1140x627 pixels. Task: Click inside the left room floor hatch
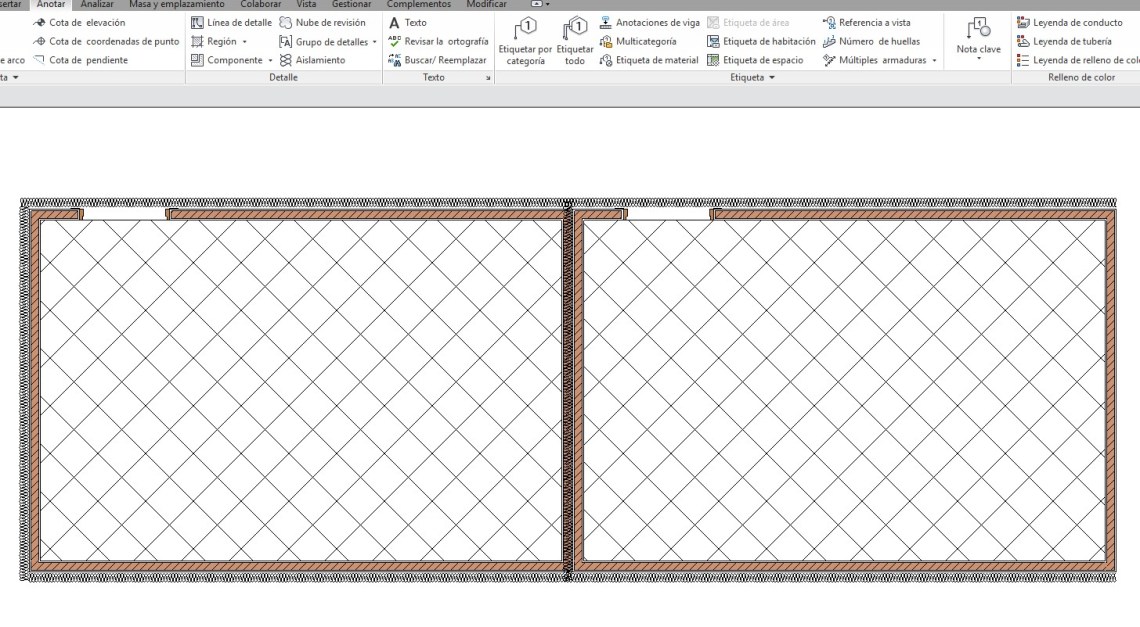click(300, 390)
